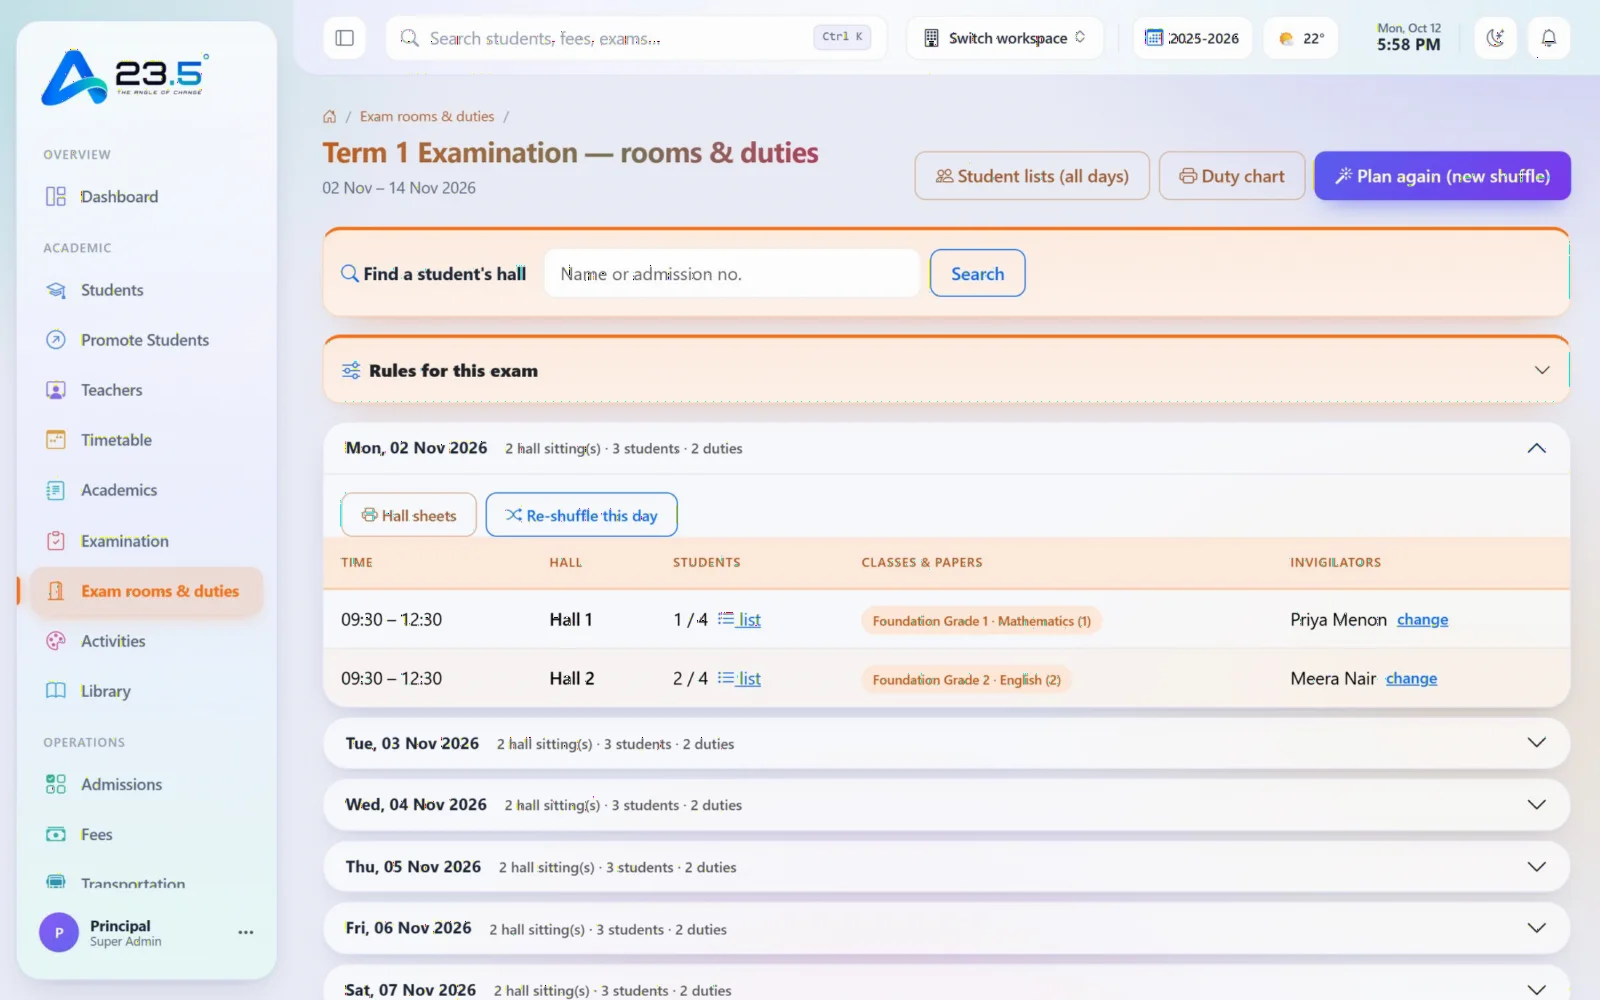Open the notifications bell

pyautogui.click(x=1548, y=38)
